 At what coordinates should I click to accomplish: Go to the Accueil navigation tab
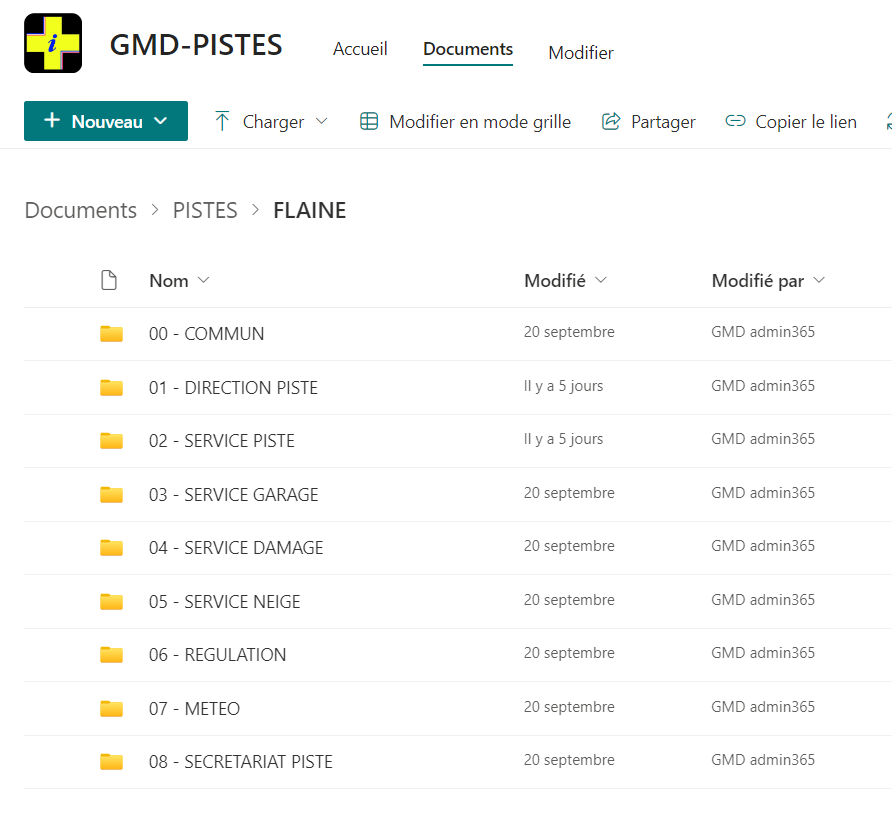pos(360,49)
